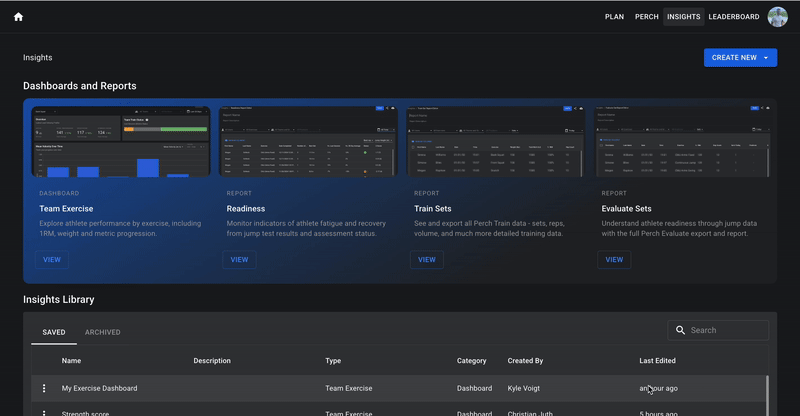
Task: Focus the Insights Library search field
Action: [718, 330]
